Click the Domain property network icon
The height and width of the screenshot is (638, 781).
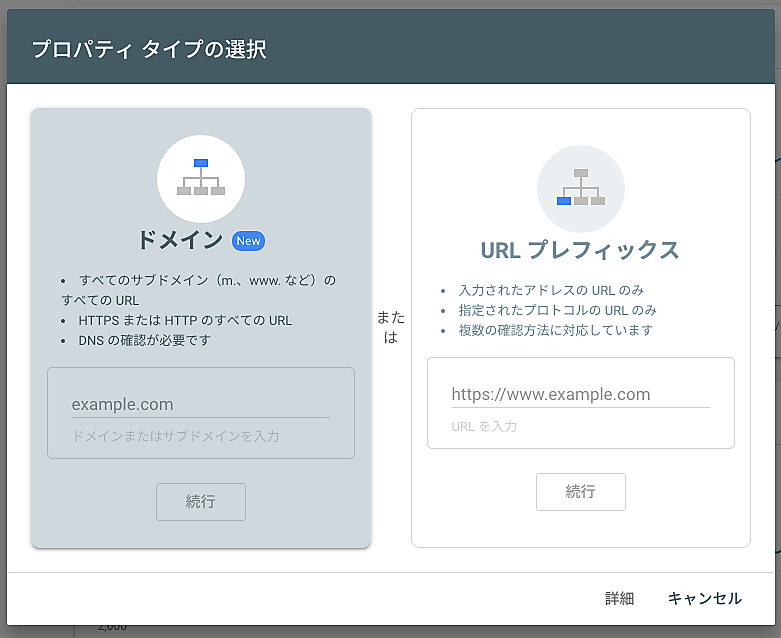[x=200, y=178]
